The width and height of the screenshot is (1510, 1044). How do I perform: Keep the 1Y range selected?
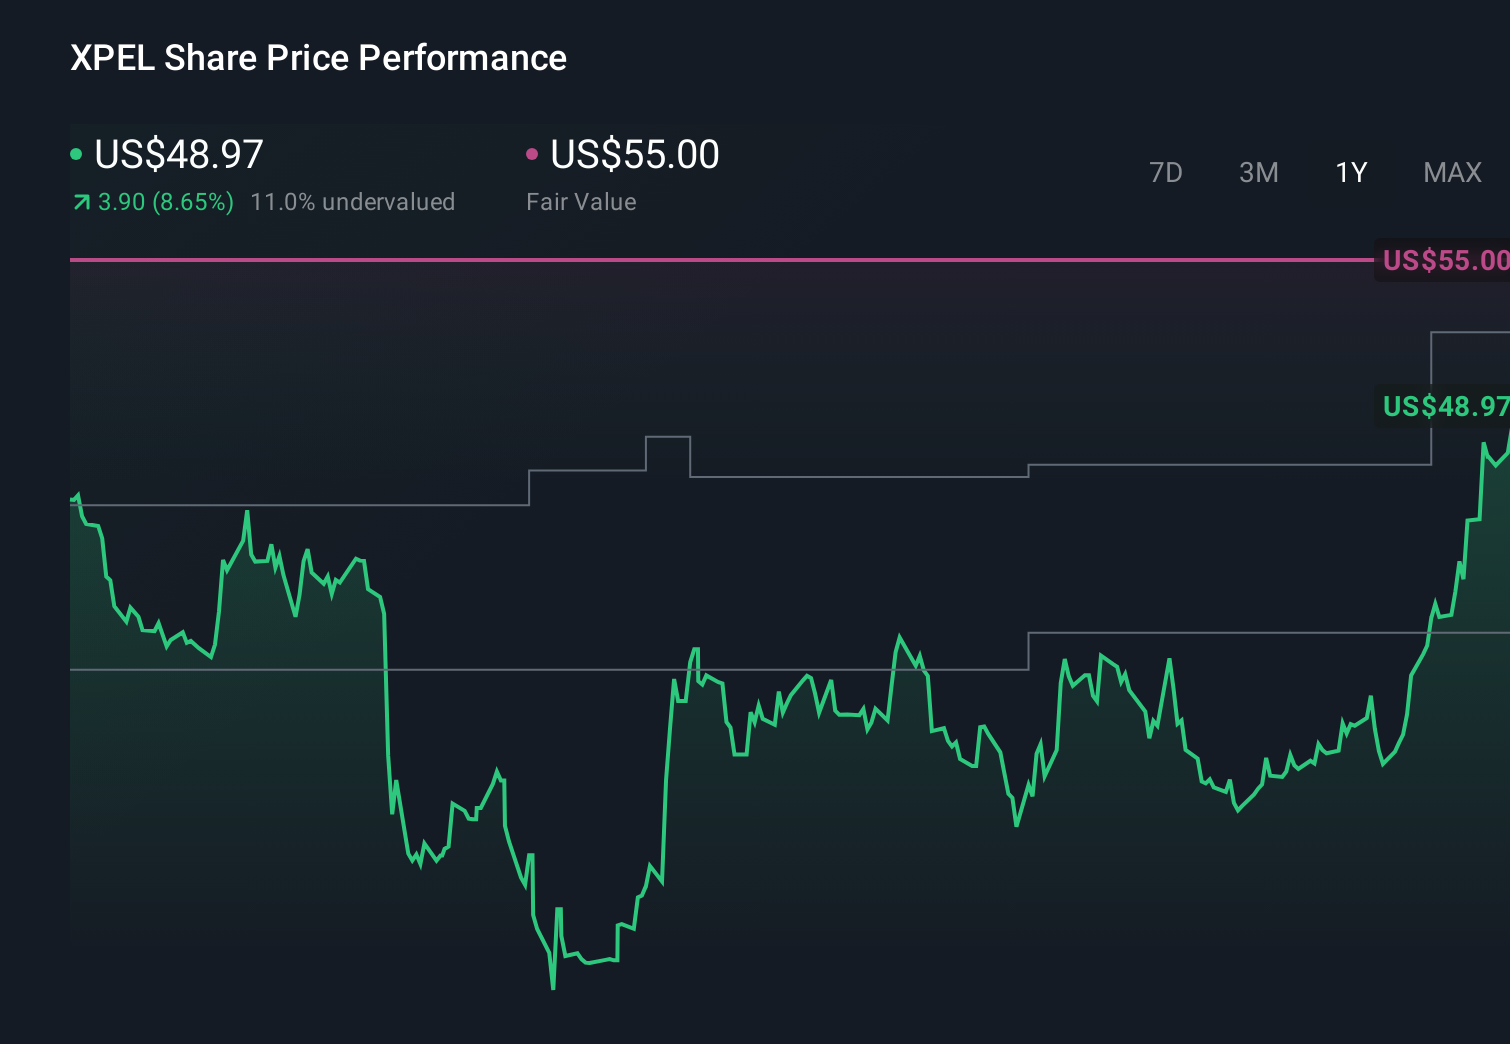[1350, 172]
